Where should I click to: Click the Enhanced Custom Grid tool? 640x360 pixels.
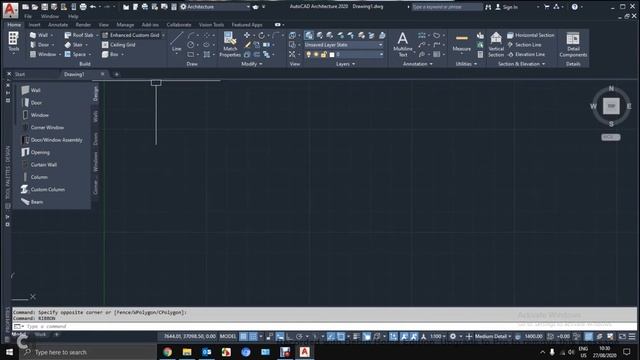pyautogui.click(x=131, y=35)
